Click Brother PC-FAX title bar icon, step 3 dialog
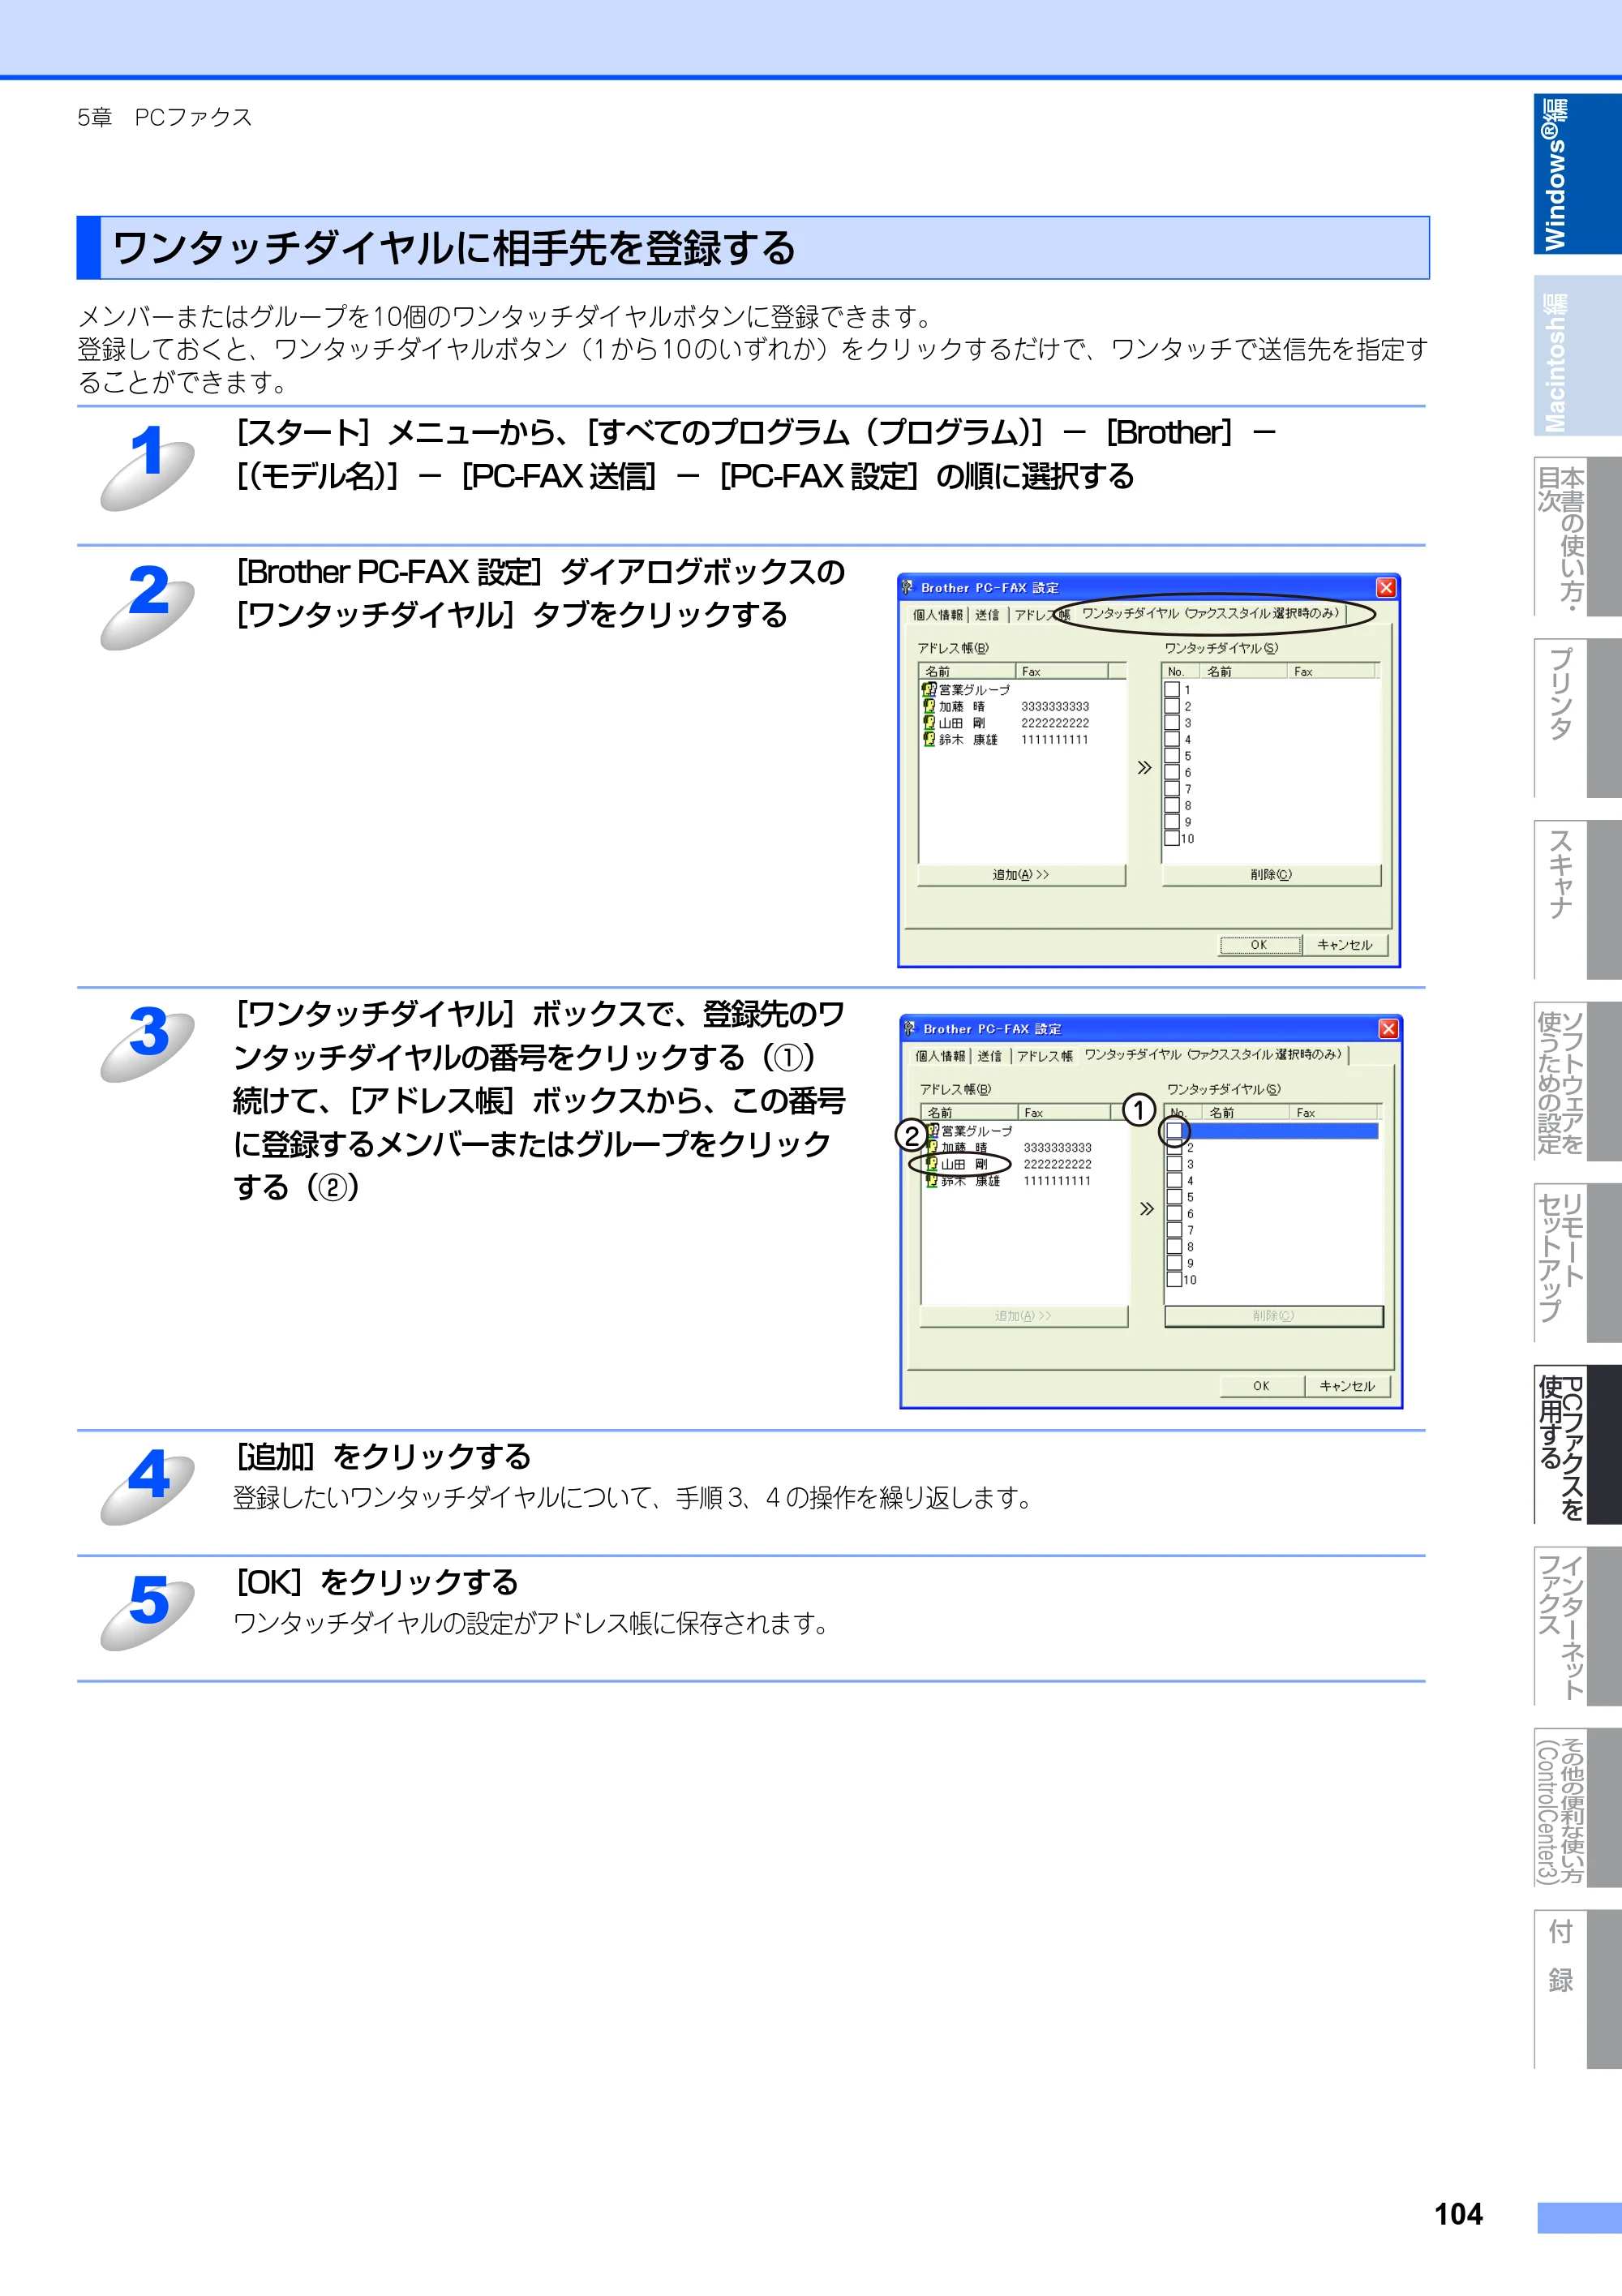Screen dimensions: 1622x2296 coord(910,1028)
